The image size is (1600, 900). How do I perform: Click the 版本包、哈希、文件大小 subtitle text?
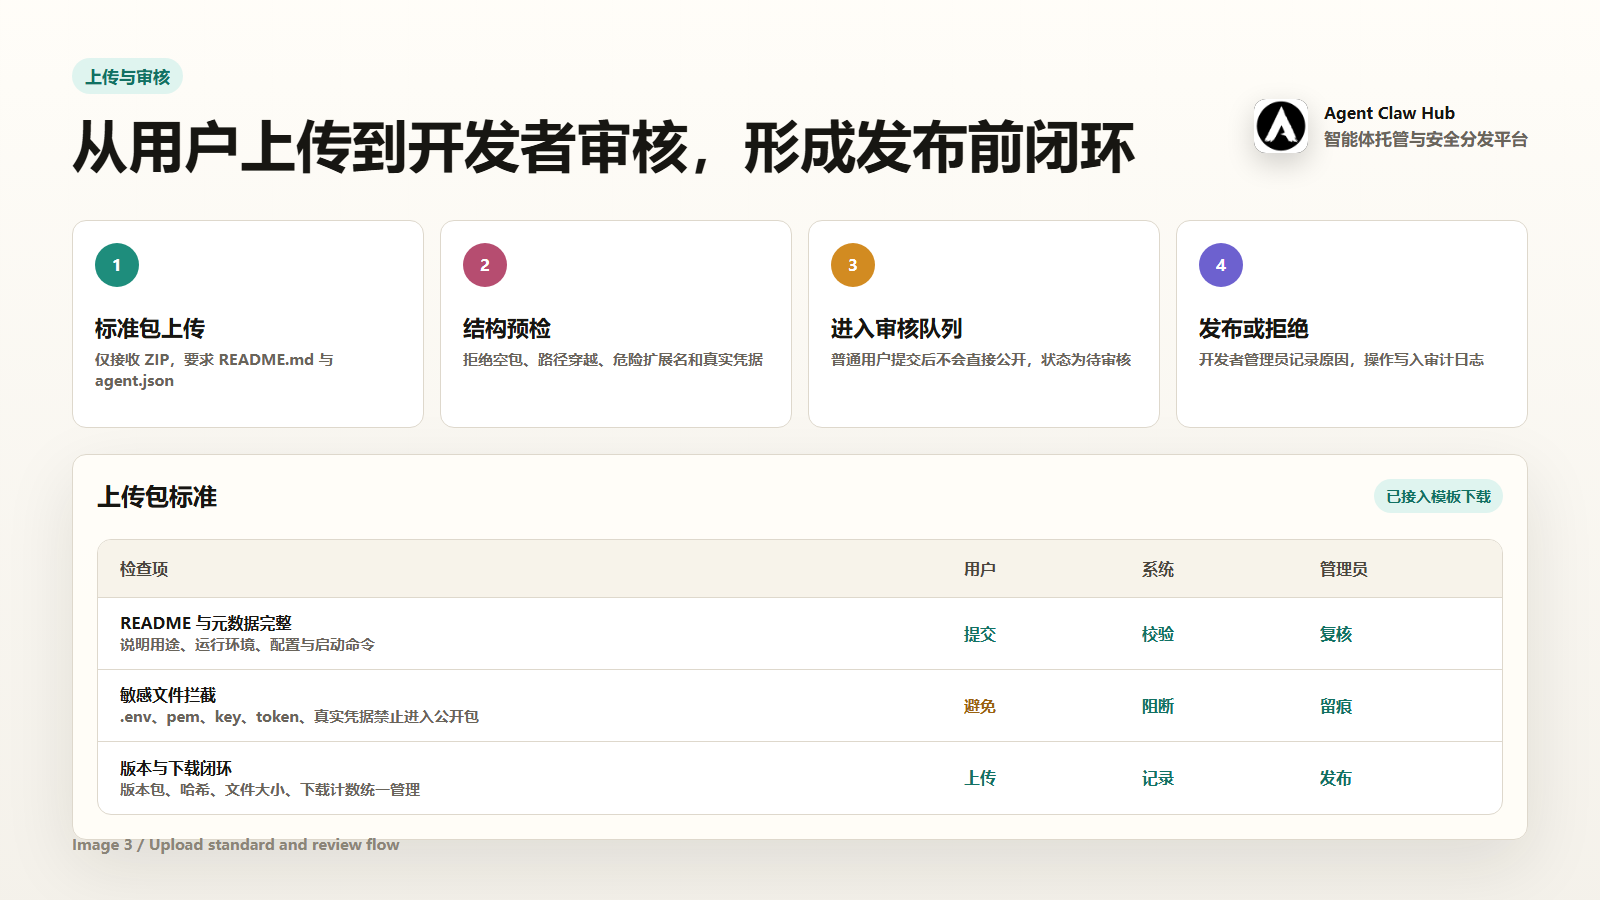point(270,790)
